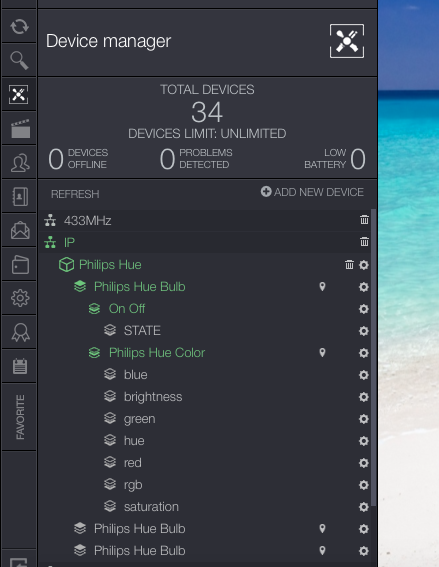Image resolution: width=439 pixels, height=567 pixels.
Task: Open settings gear for brightness channel
Action: (363, 397)
